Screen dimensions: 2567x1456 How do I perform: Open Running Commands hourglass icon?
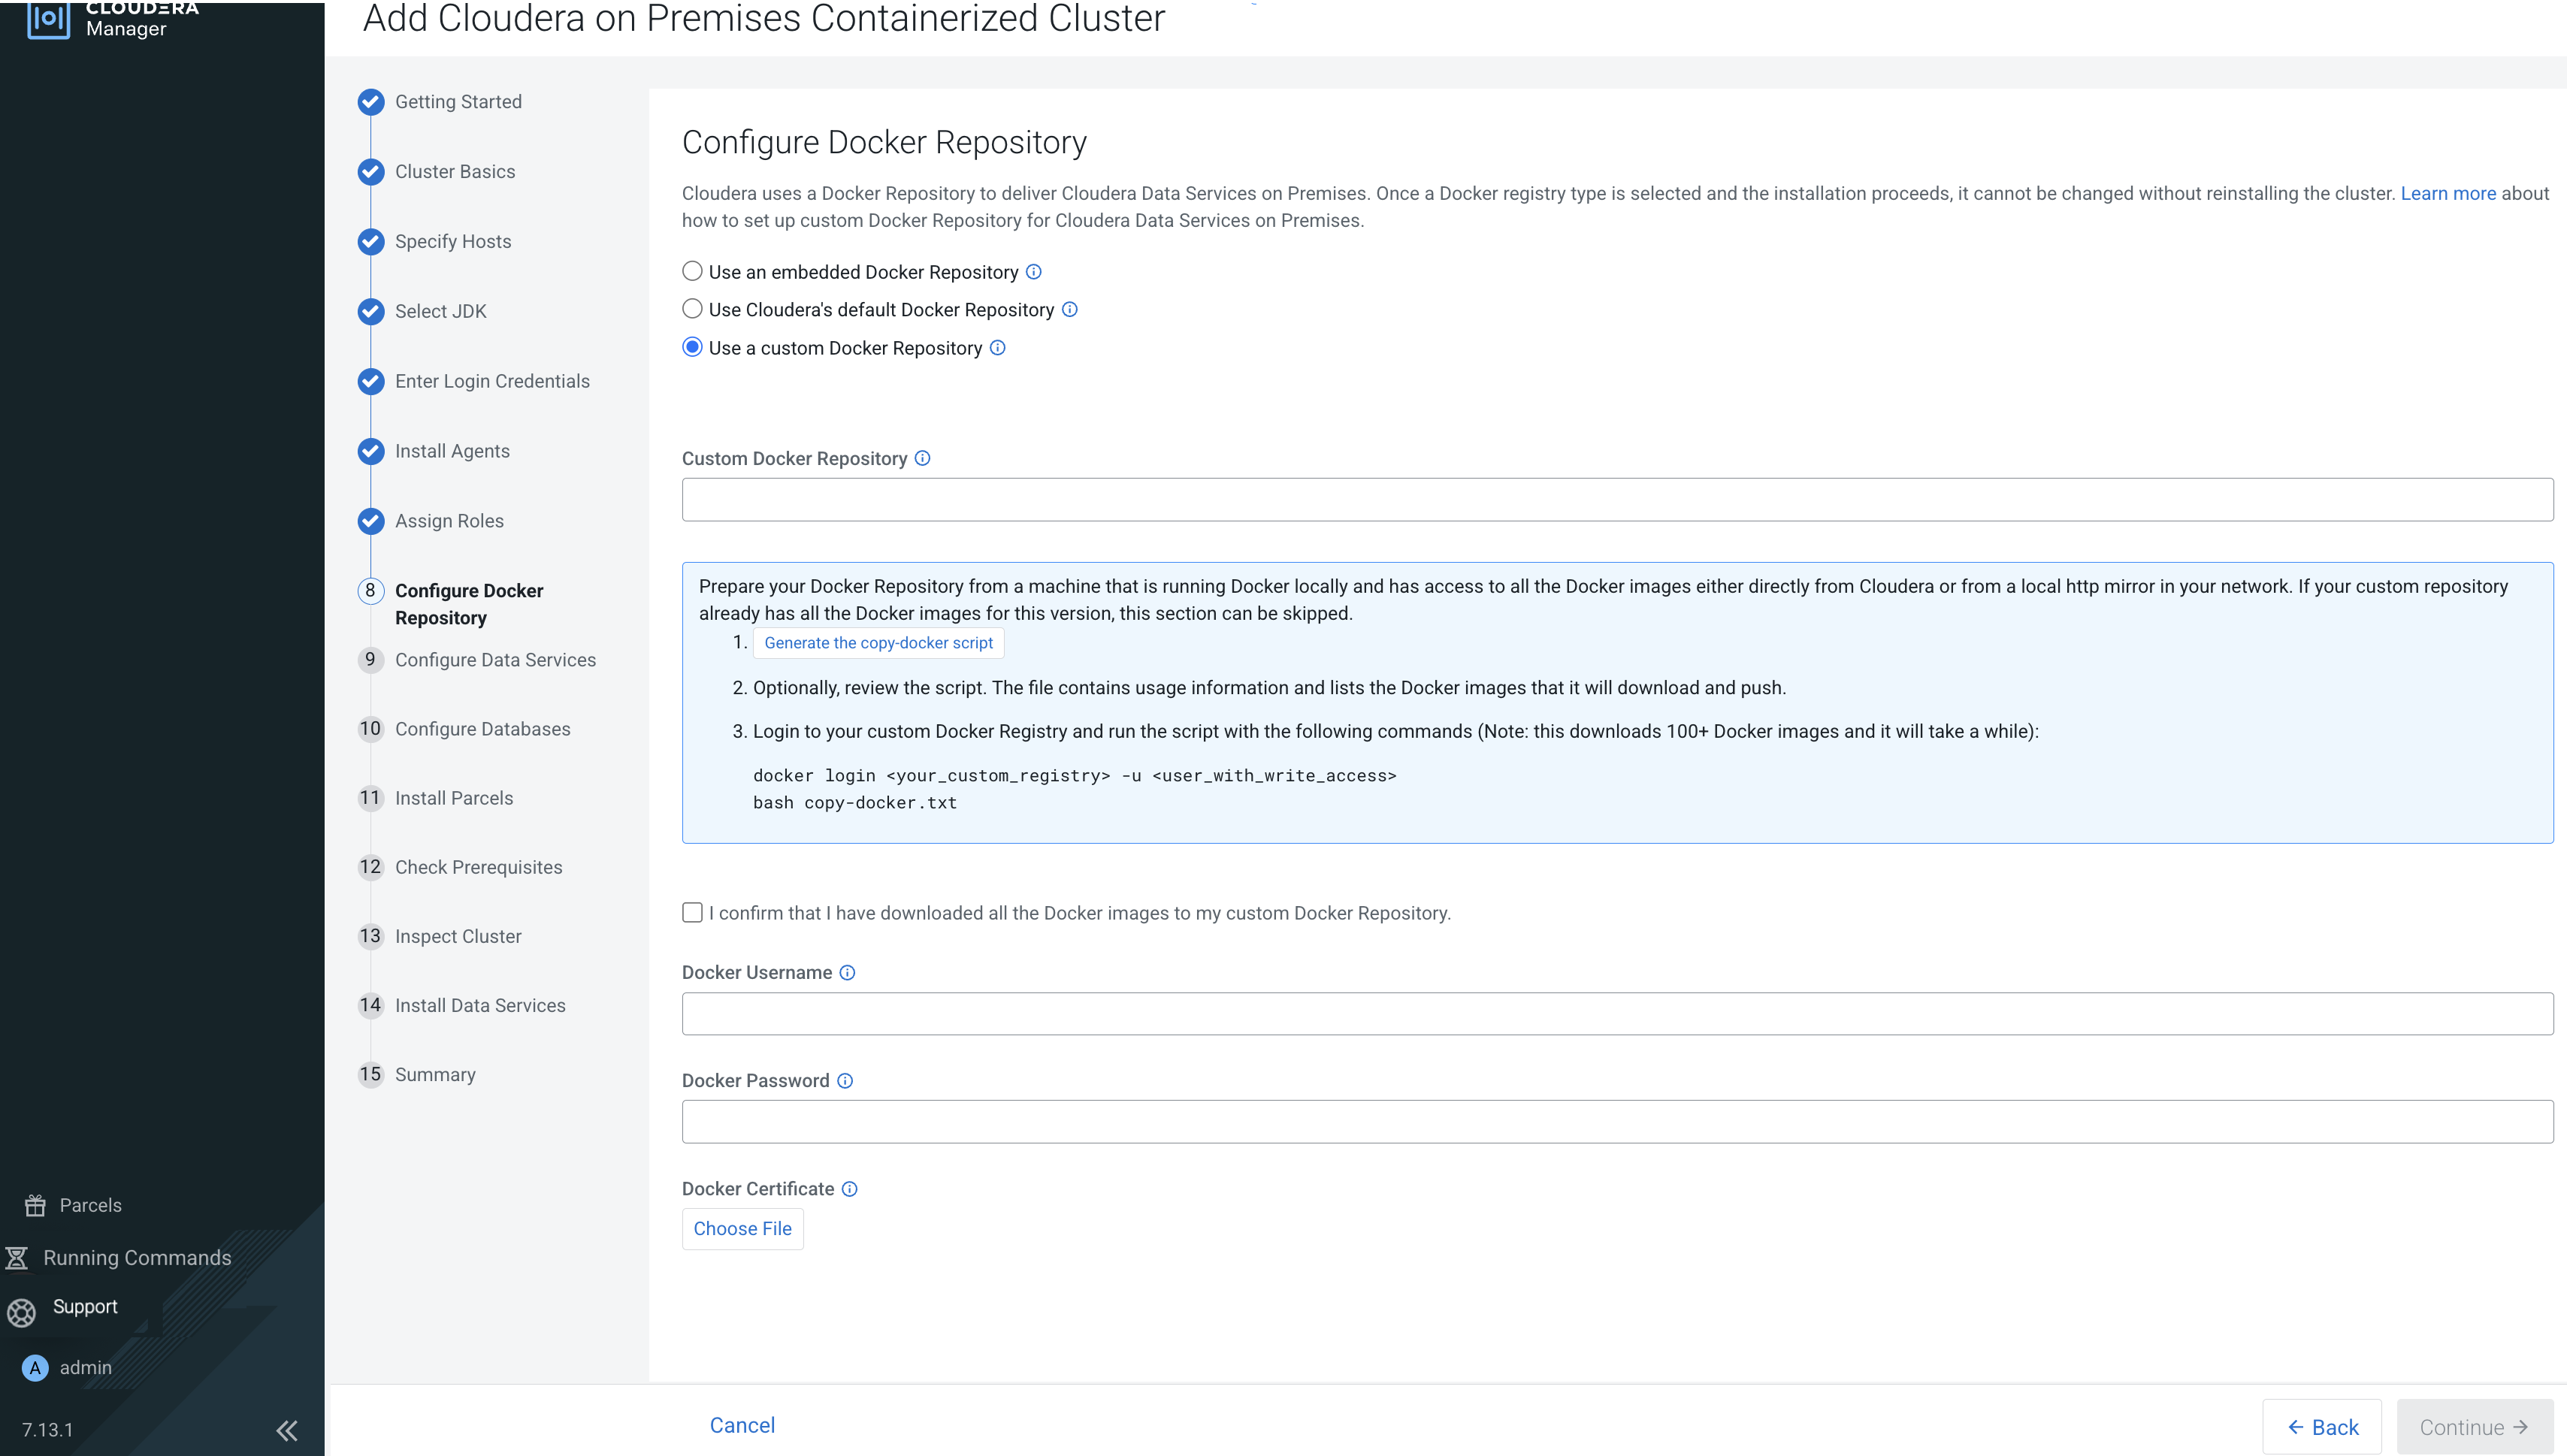[x=17, y=1258]
